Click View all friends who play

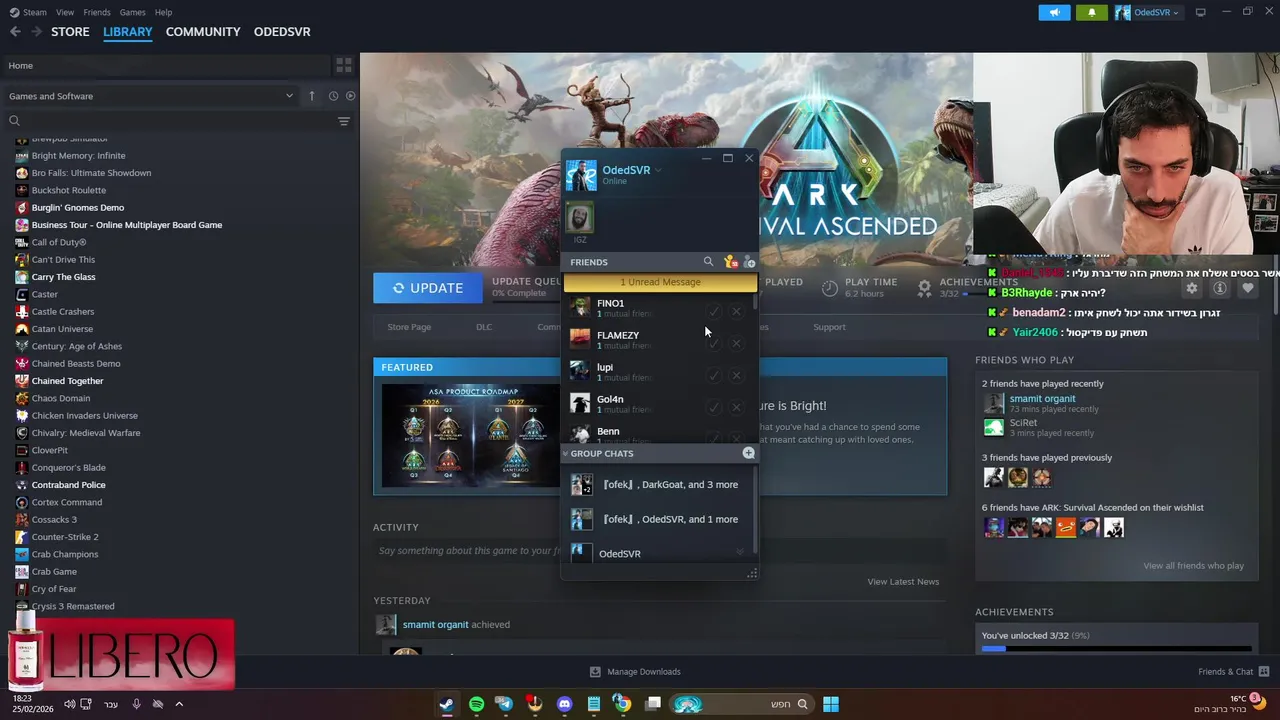coord(1193,566)
